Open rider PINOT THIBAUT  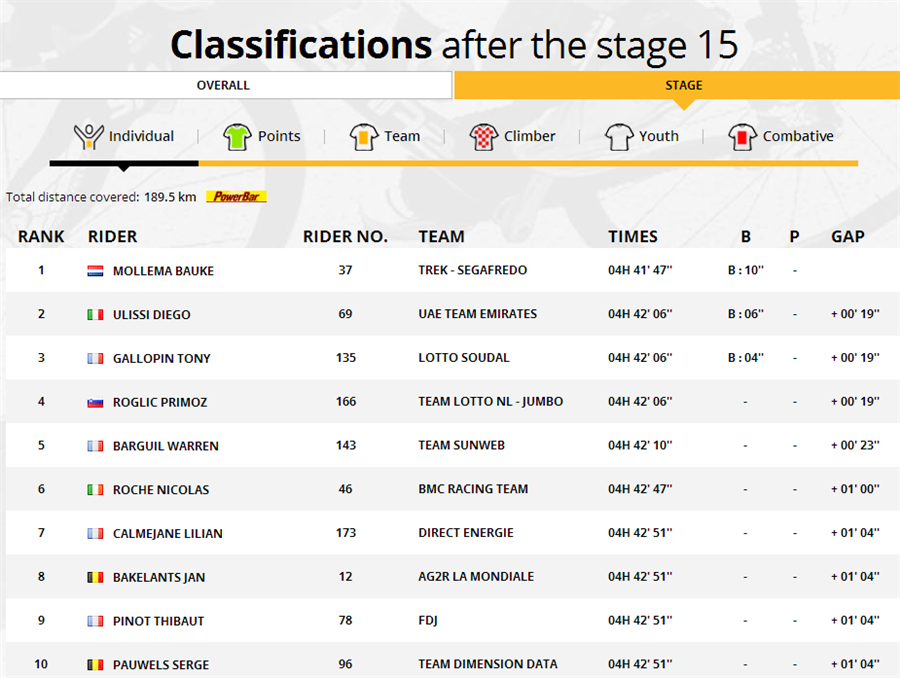click(158, 621)
